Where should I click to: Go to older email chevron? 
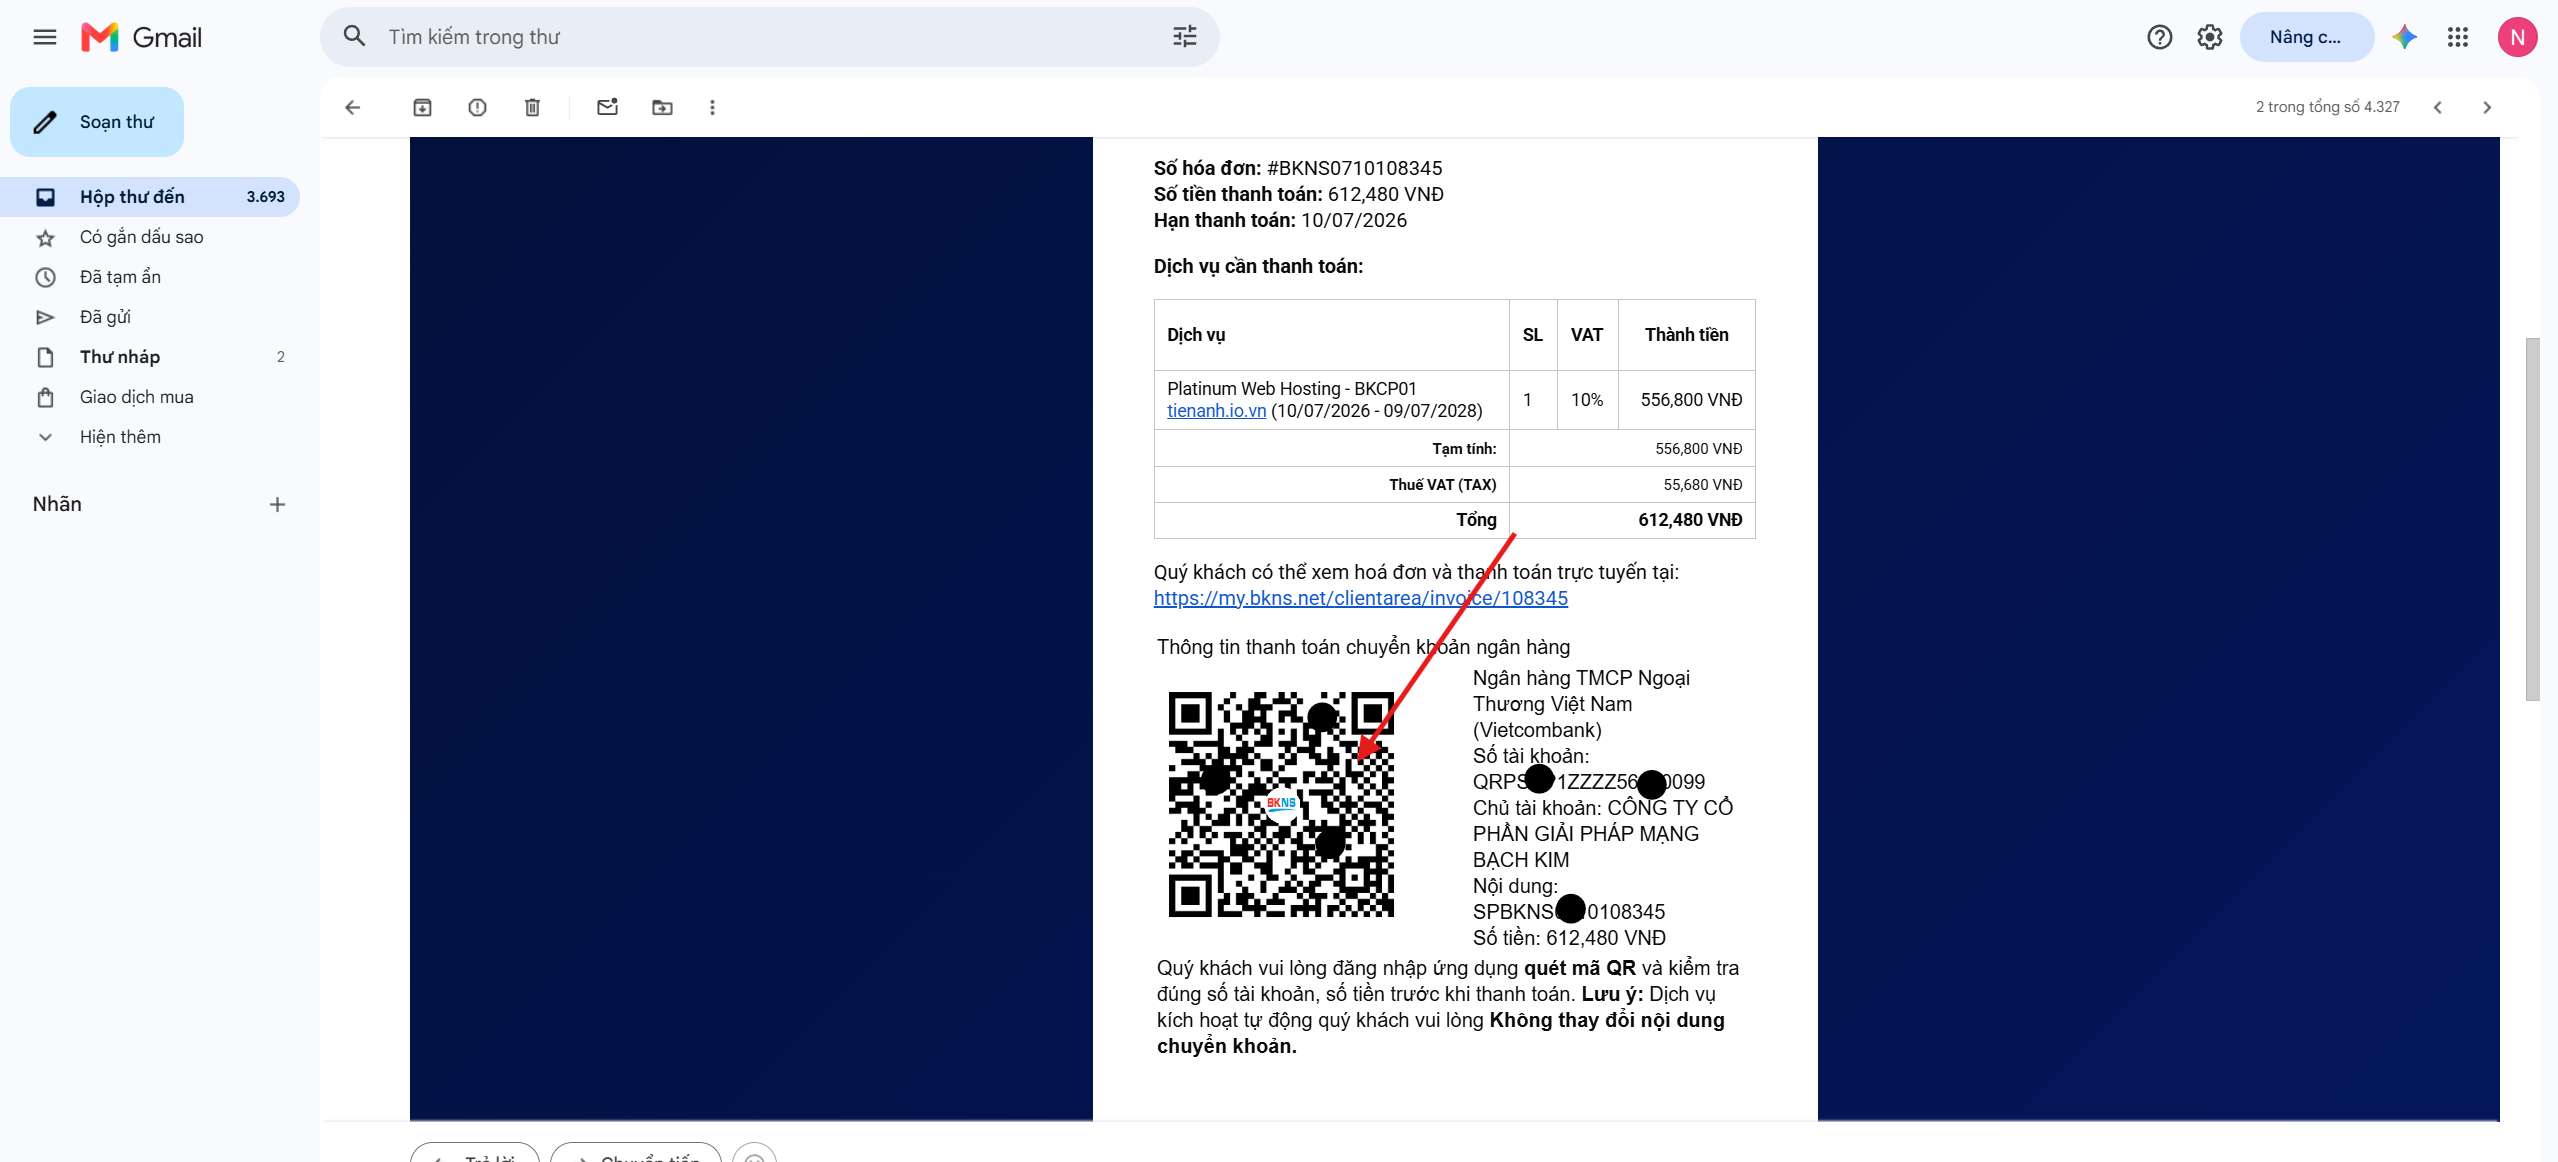2487,107
